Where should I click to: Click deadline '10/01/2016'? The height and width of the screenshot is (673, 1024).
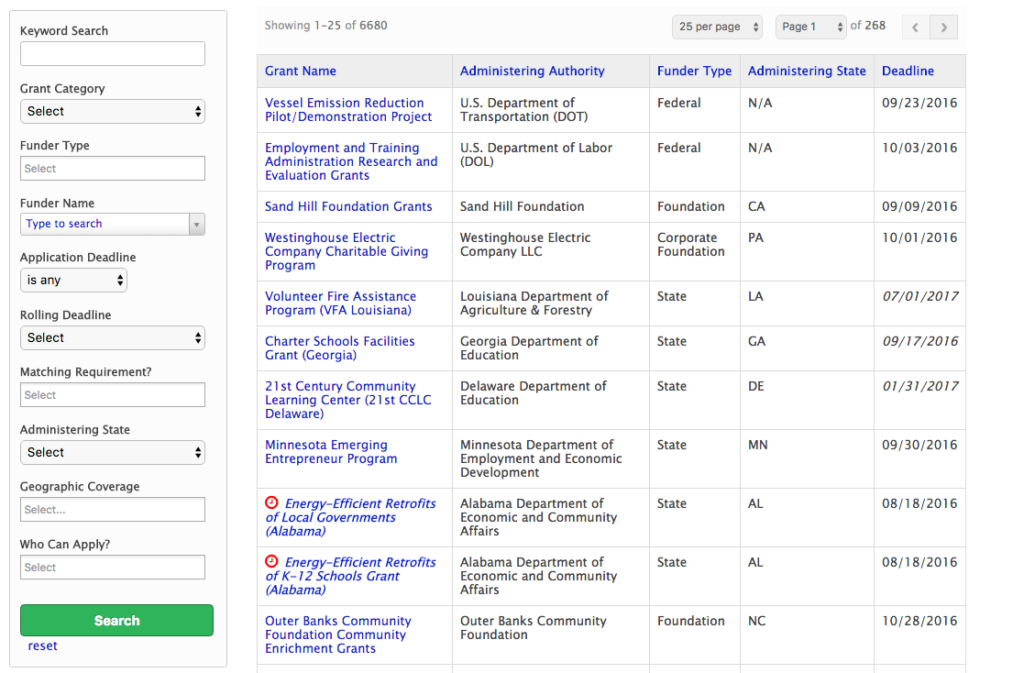[x=920, y=238]
